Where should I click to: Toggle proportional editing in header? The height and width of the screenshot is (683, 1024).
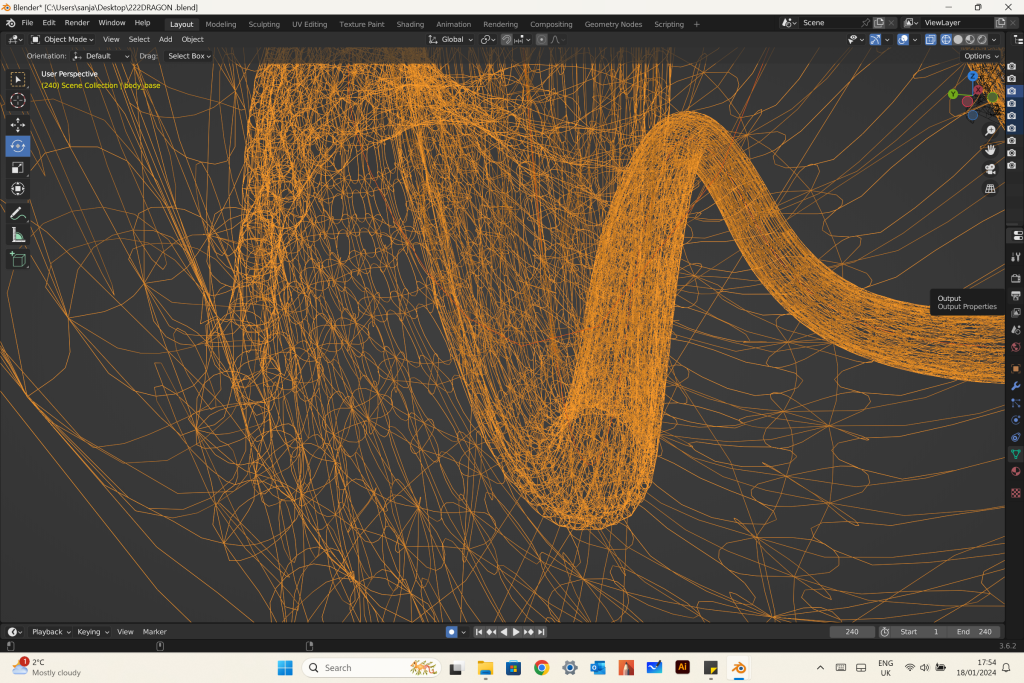[541, 40]
